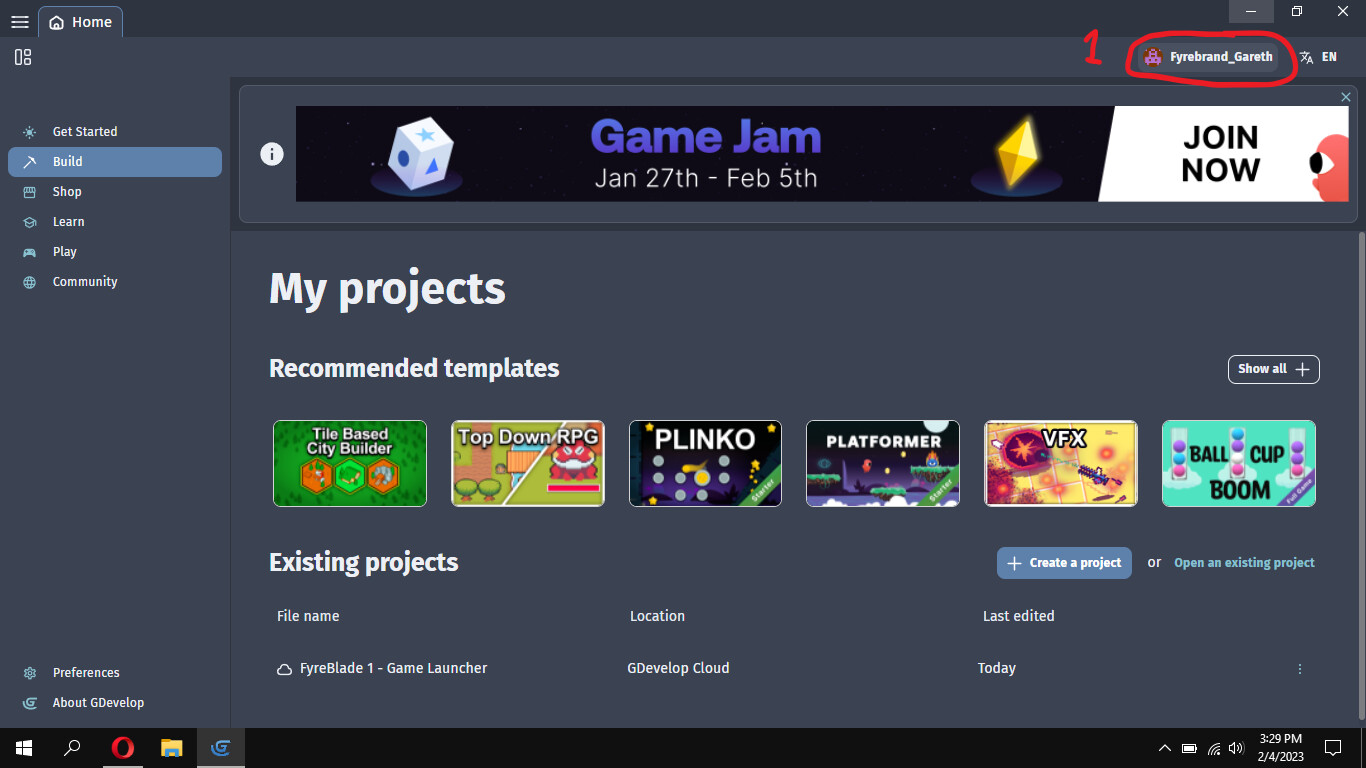The width and height of the screenshot is (1366, 768).
Task: Open Tile Based City Builder template
Action: pyautogui.click(x=350, y=463)
